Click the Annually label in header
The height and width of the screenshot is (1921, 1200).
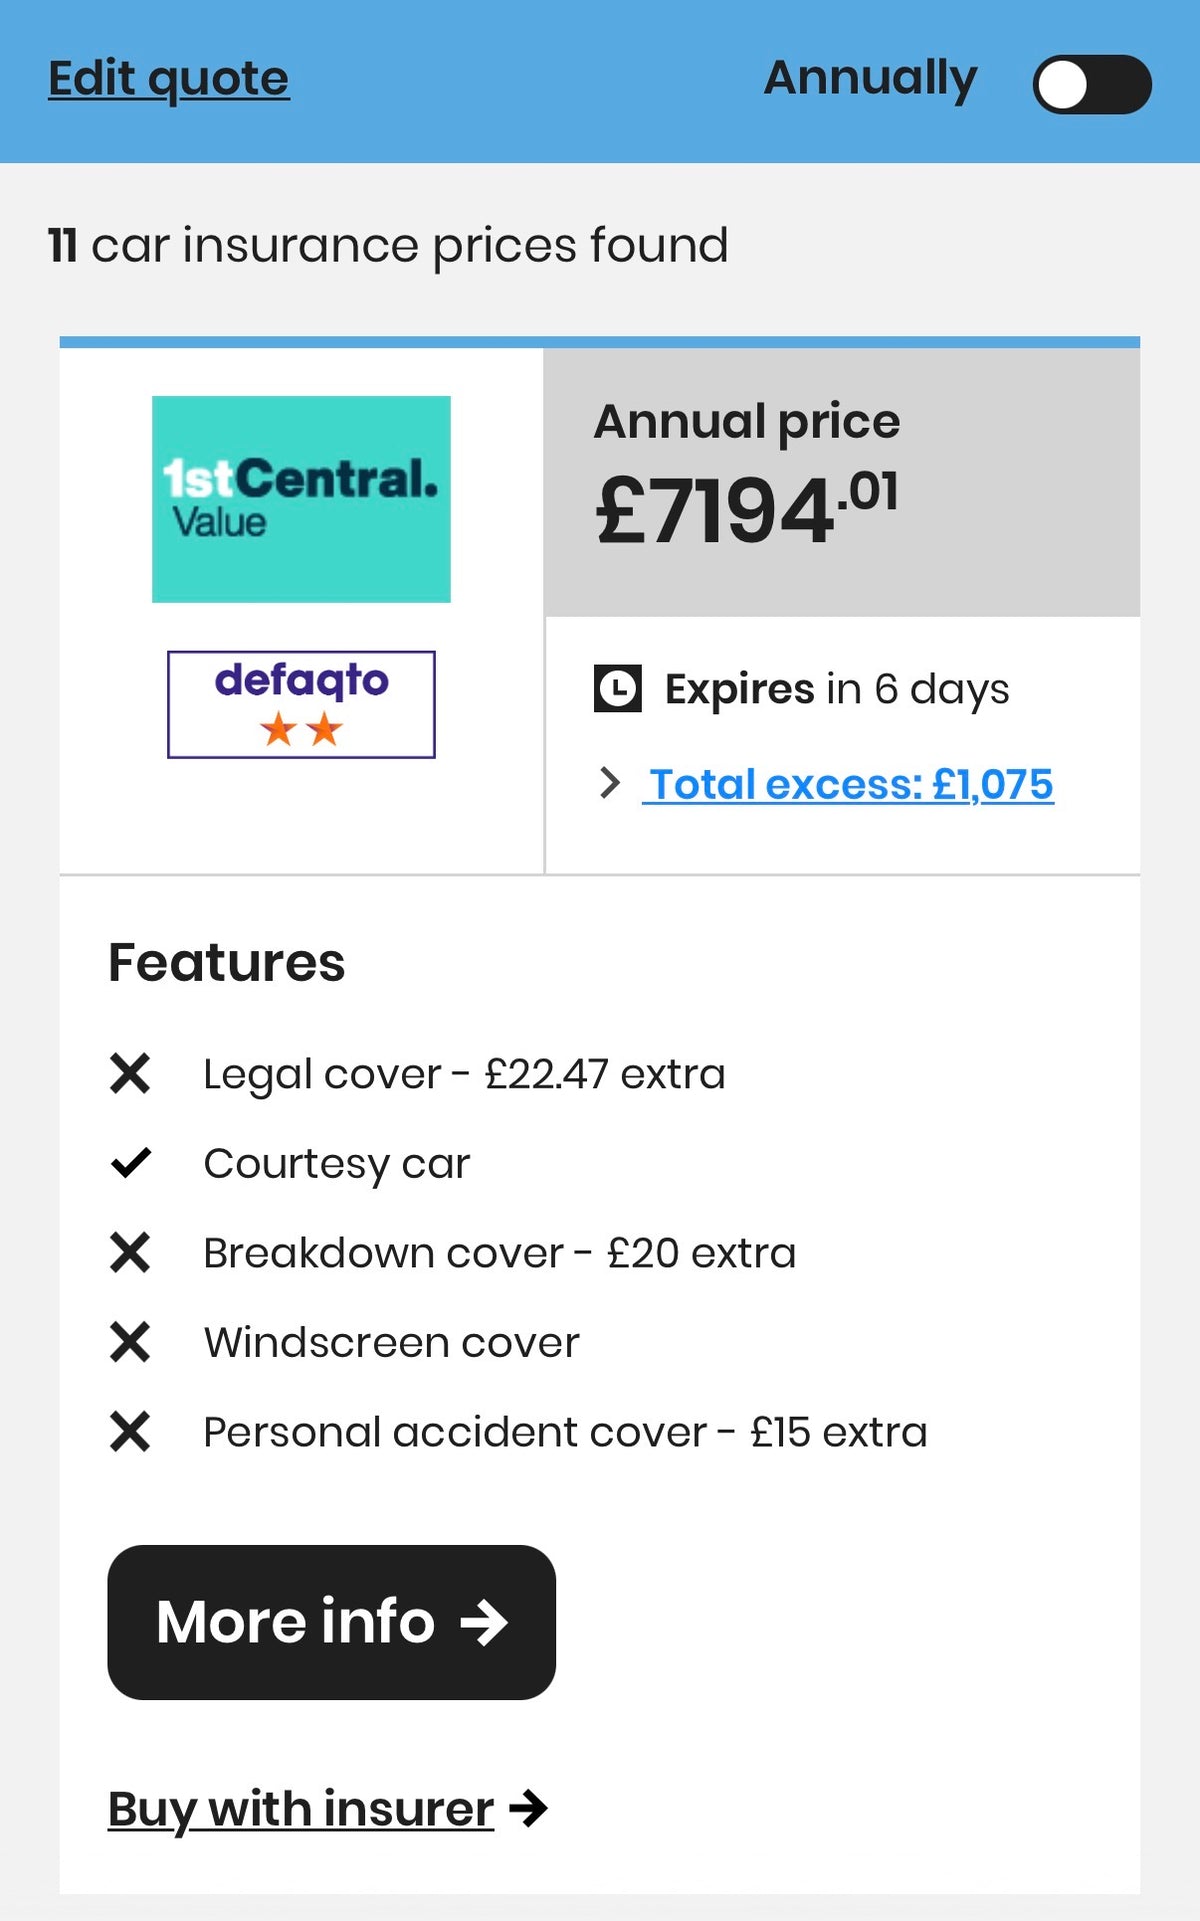(x=870, y=79)
